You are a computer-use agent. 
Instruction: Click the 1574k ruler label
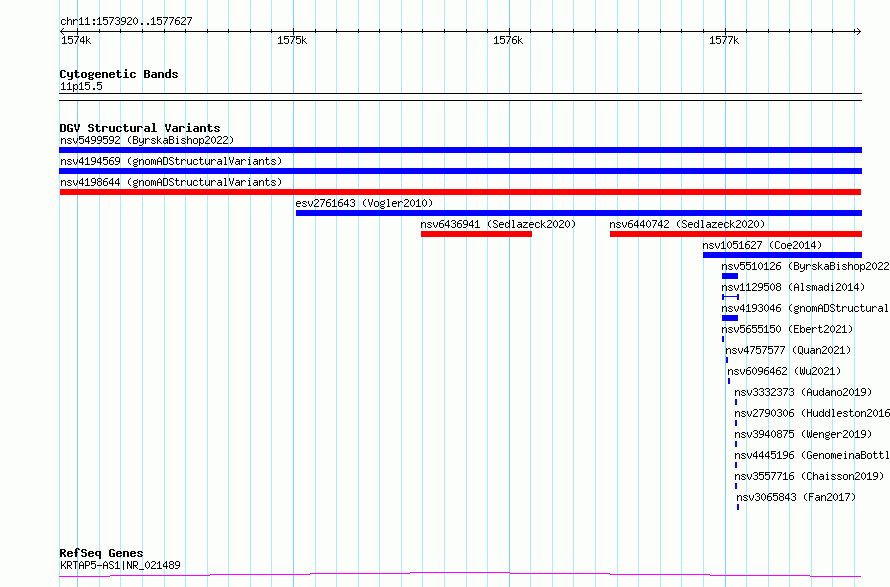tap(76, 40)
